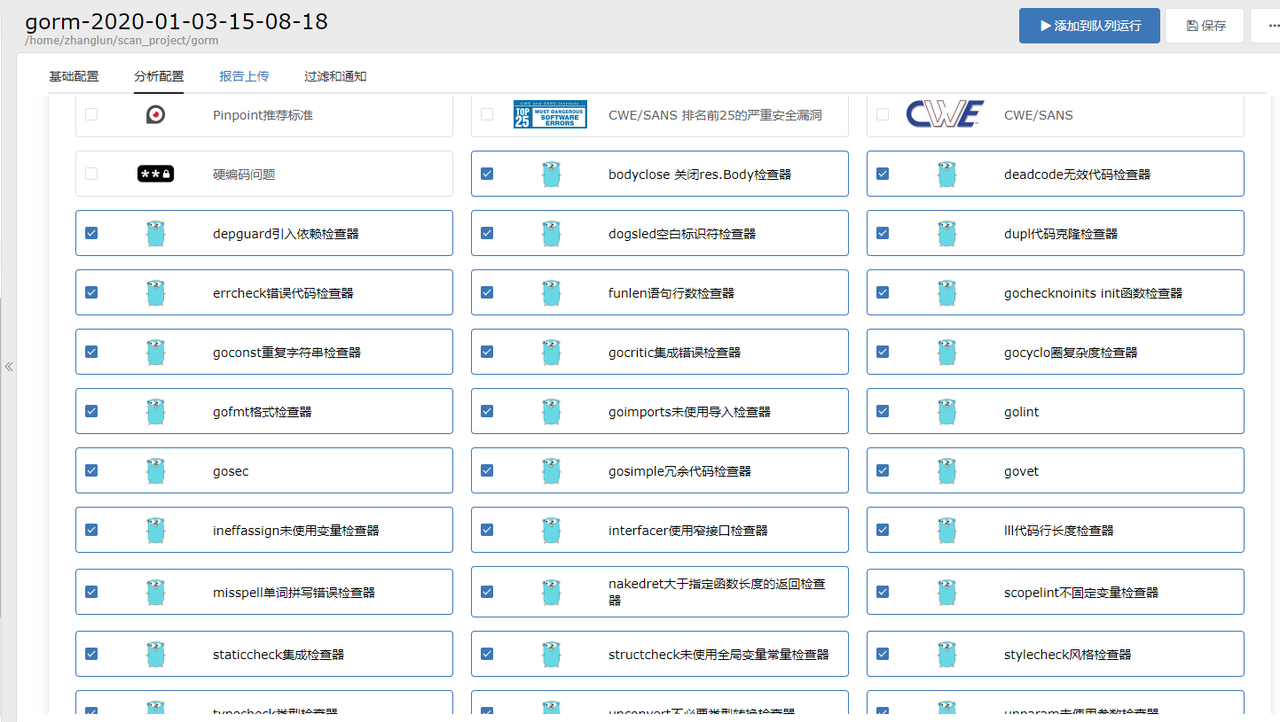Click gopher icon next to interfacer

click(551, 530)
